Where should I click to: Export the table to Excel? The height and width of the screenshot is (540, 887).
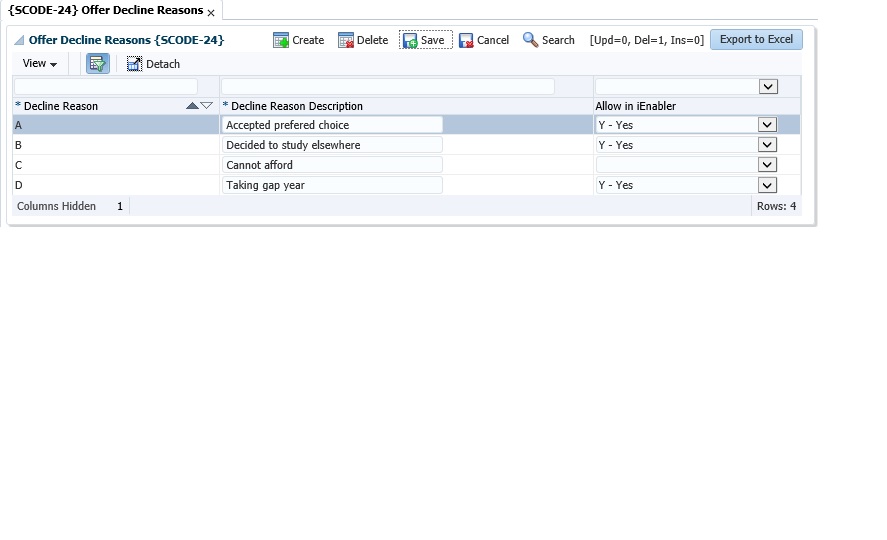[x=756, y=40]
